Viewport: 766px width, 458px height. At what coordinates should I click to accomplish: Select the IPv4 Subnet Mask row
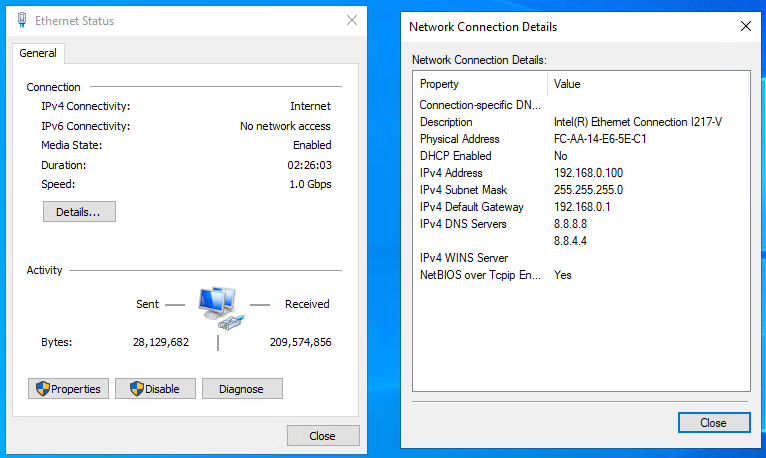(581, 190)
